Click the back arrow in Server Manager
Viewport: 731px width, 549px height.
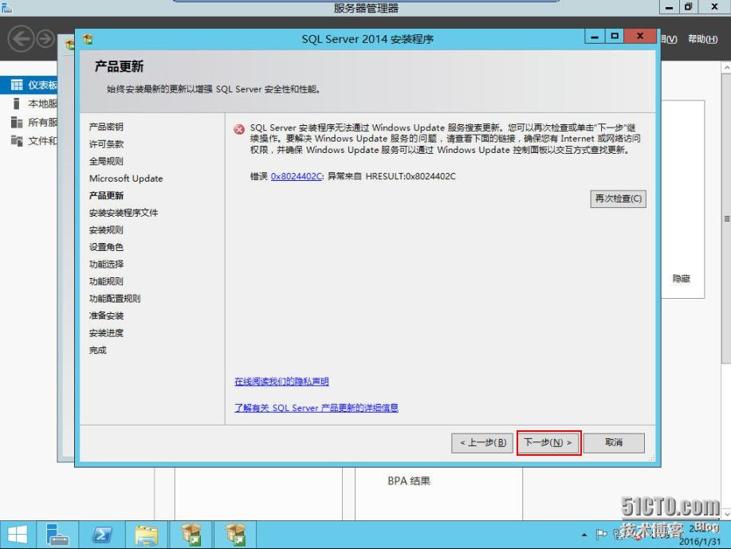pos(21,39)
